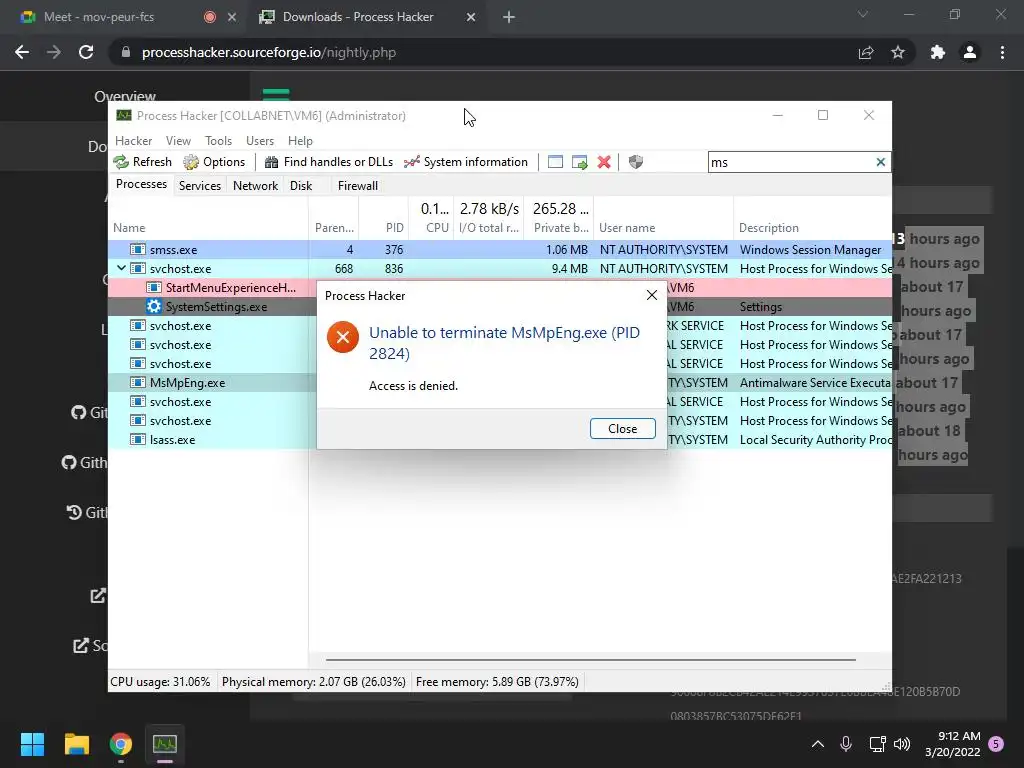
Task: Open Chrome profile icon
Action: click(x=970, y=52)
